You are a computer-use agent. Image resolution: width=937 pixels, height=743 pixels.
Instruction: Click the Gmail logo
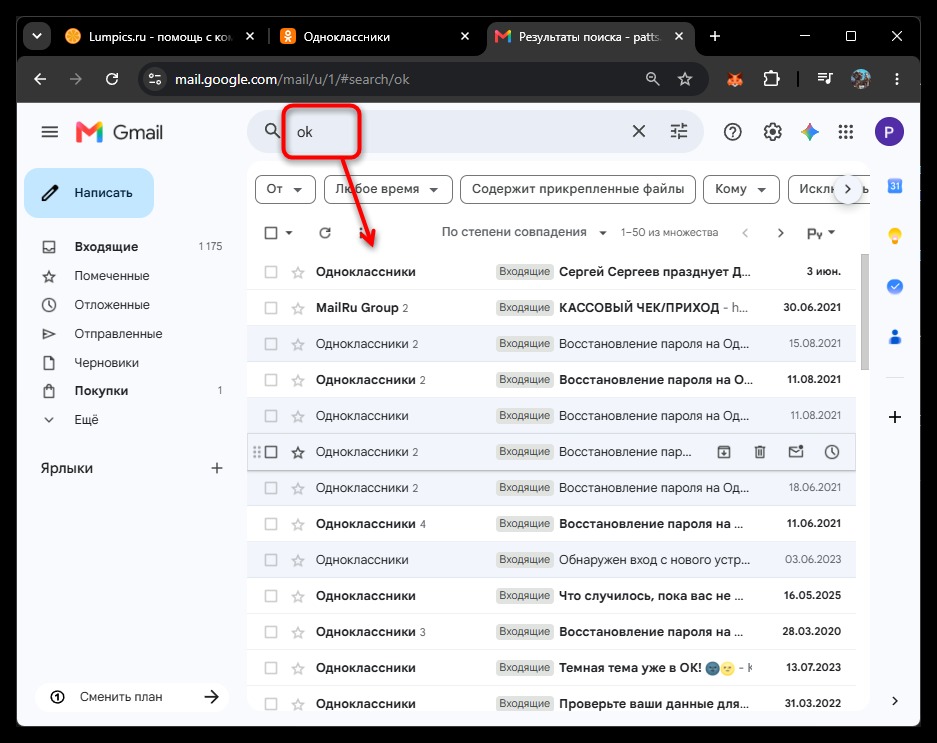tap(120, 132)
